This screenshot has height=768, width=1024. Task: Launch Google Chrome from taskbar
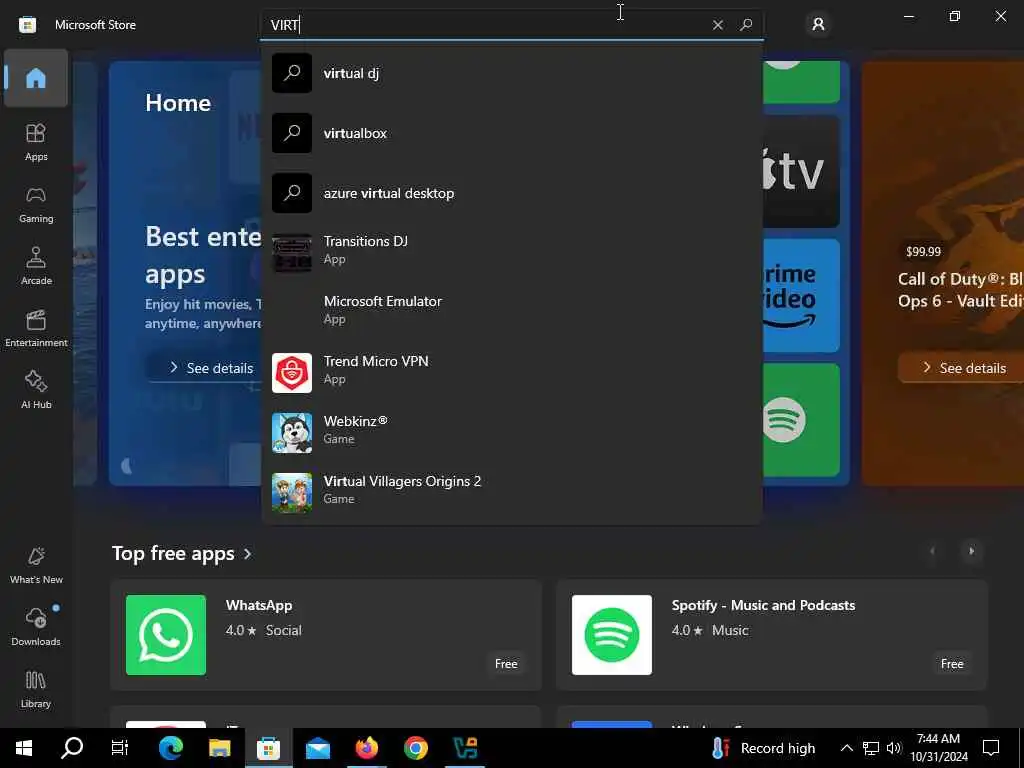[416, 748]
